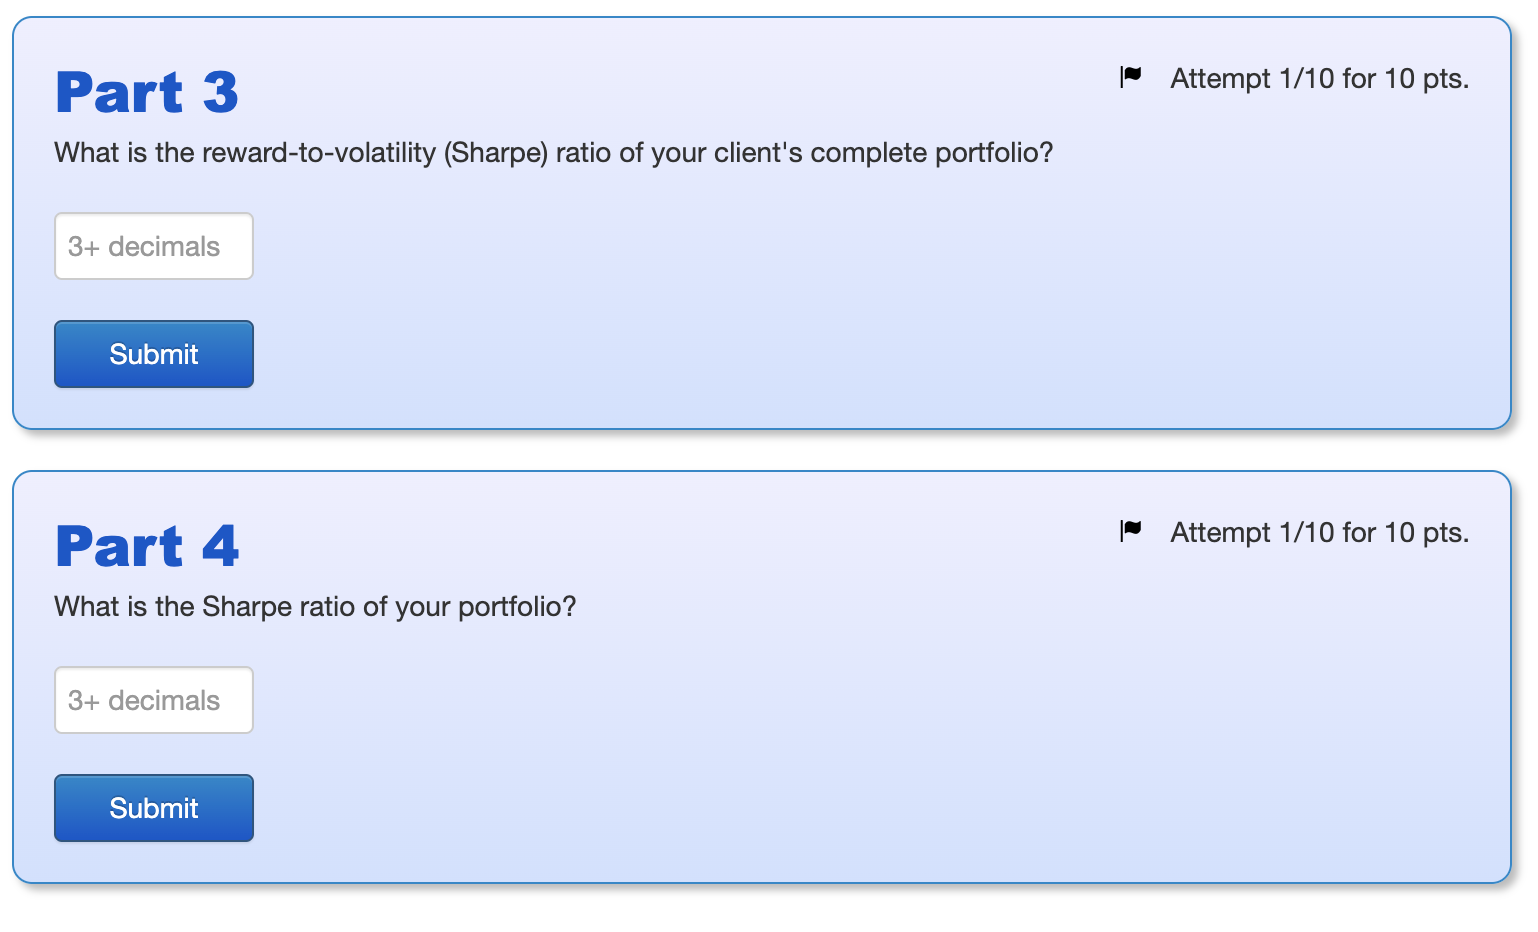Viewport: 1538px width, 932px height.
Task: Select the 3+ decimals box in Part 3
Action: (153, 246)
